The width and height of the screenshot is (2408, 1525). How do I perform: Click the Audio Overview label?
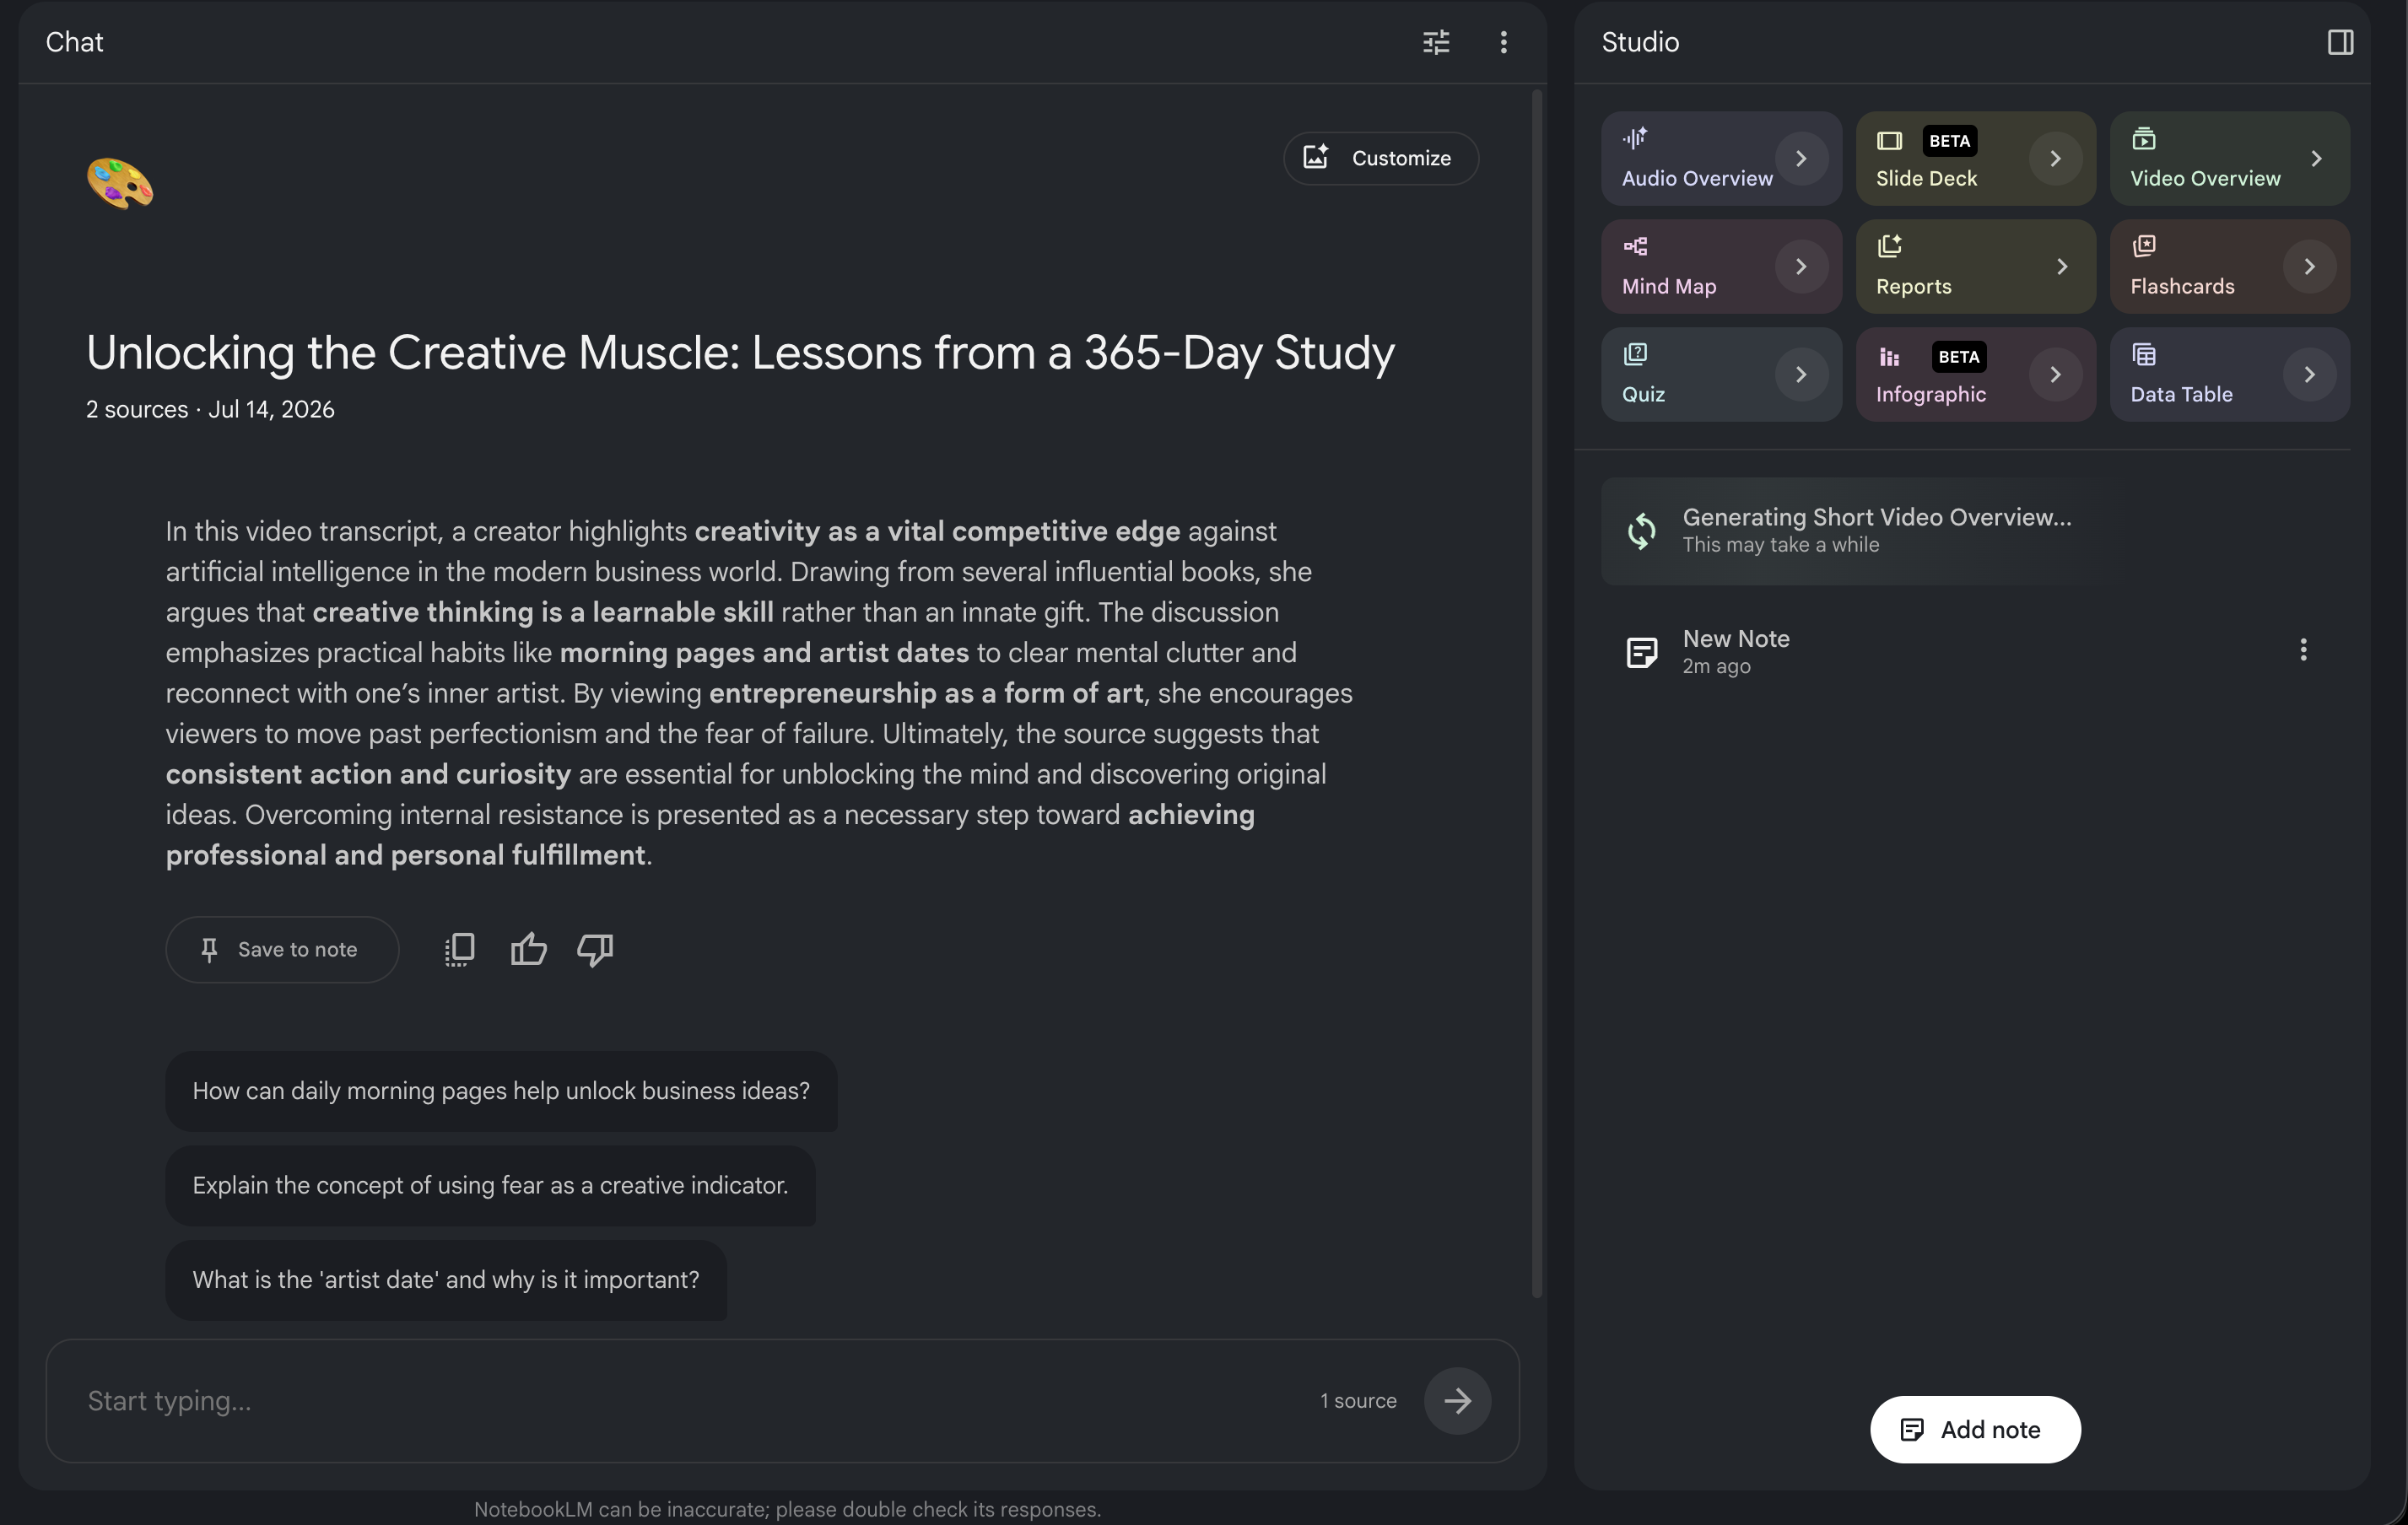tap(1697, 178)
